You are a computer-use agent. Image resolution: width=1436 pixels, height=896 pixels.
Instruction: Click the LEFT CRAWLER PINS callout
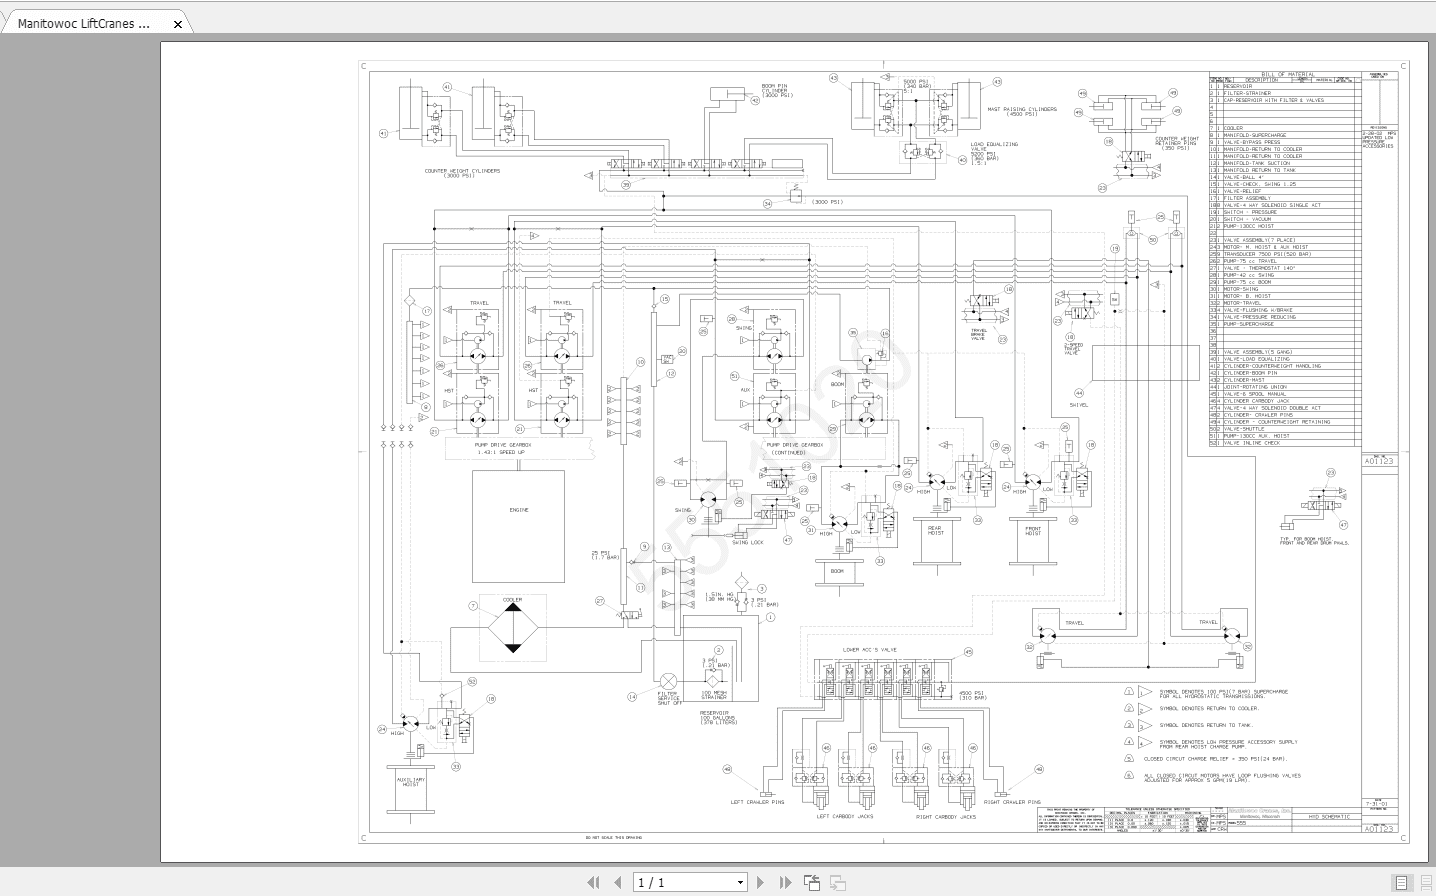pos(758,800)
